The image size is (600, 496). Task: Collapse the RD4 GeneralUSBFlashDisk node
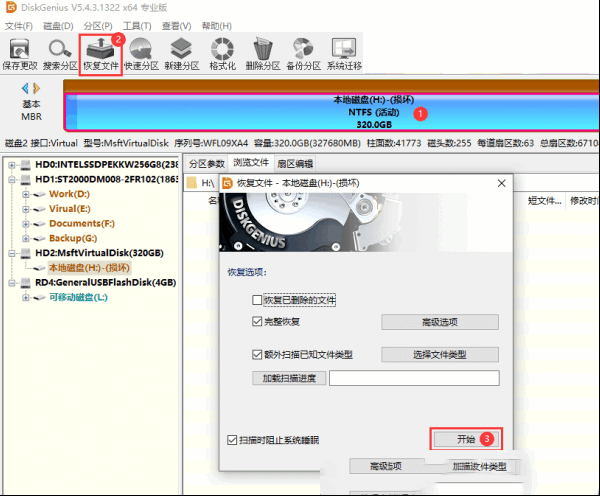[12, 283]
